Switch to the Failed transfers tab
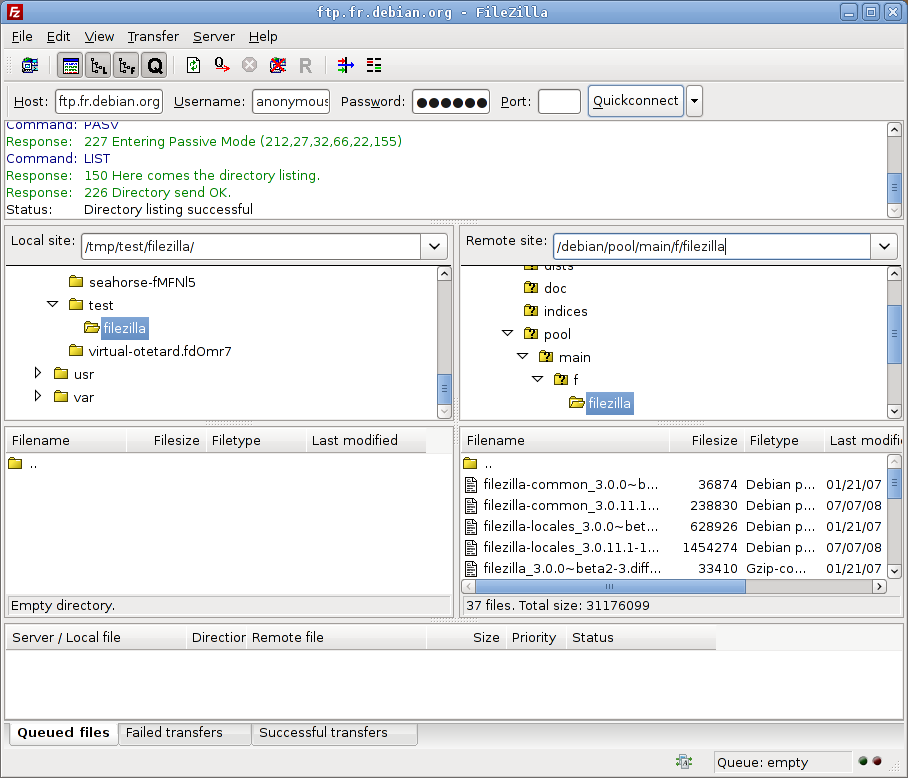This screenshot has width=908, height=778. 183,733
